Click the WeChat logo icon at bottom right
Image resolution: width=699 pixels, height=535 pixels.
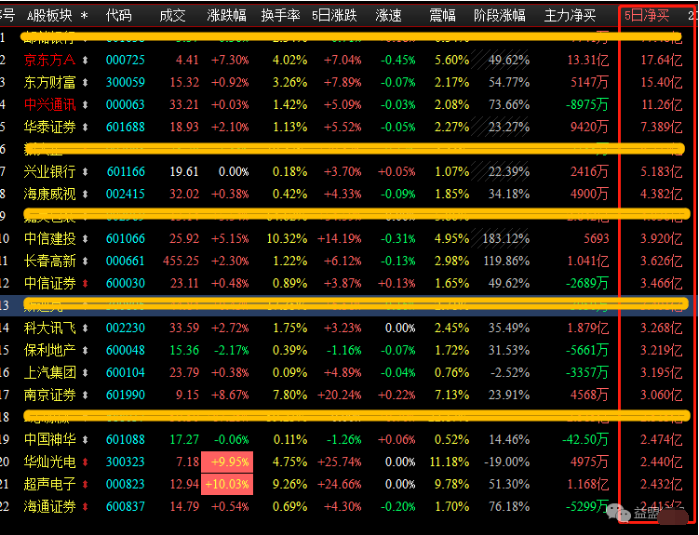pos(618,512)
